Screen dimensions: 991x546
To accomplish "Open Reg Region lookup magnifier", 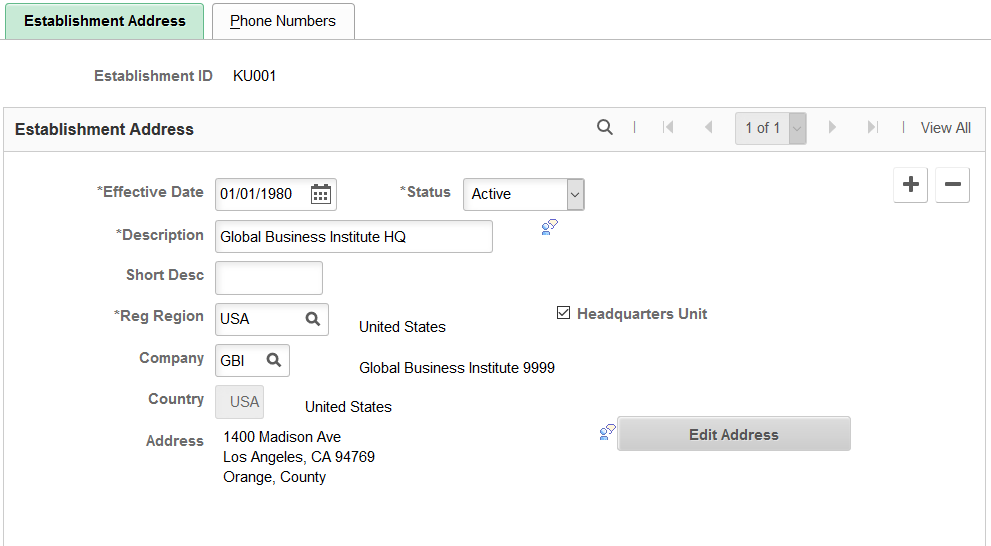I will click(x=313, y=319).
